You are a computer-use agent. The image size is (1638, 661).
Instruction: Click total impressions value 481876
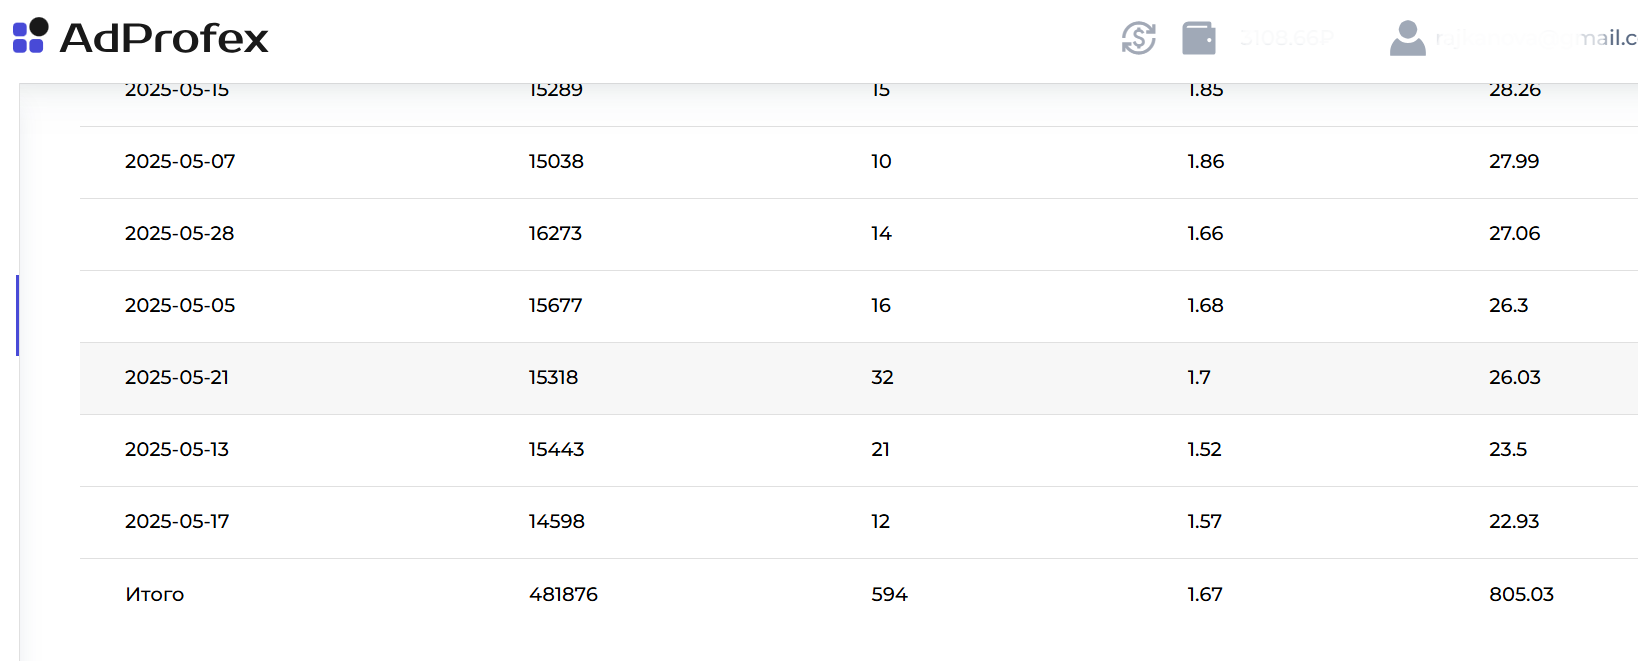point(563,594)
